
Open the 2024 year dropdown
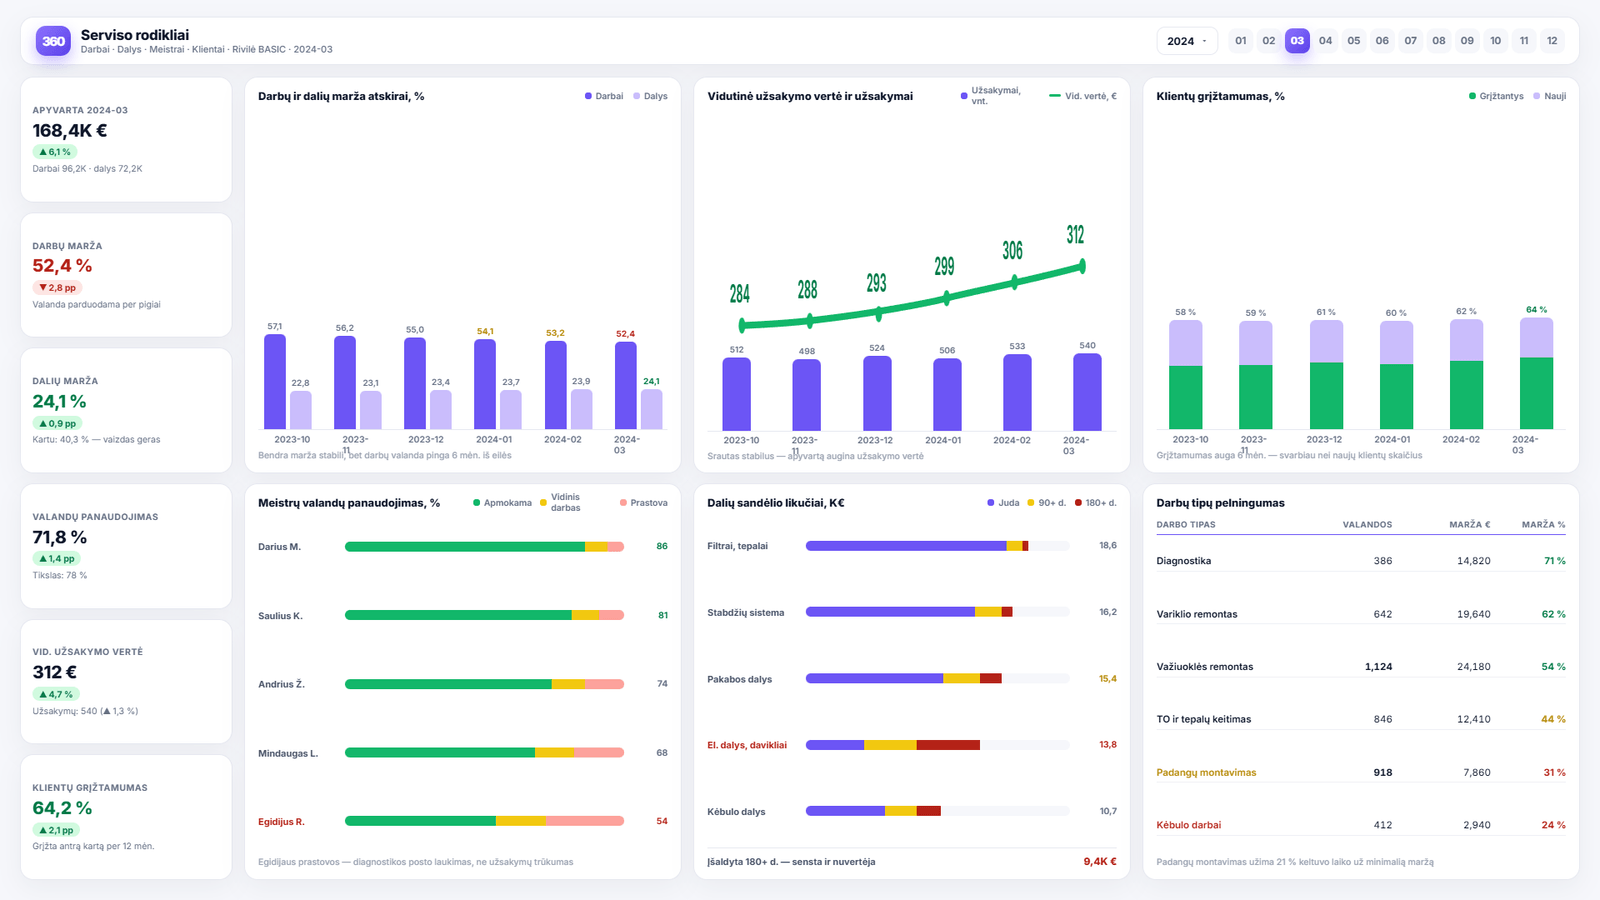(1187, 41)
